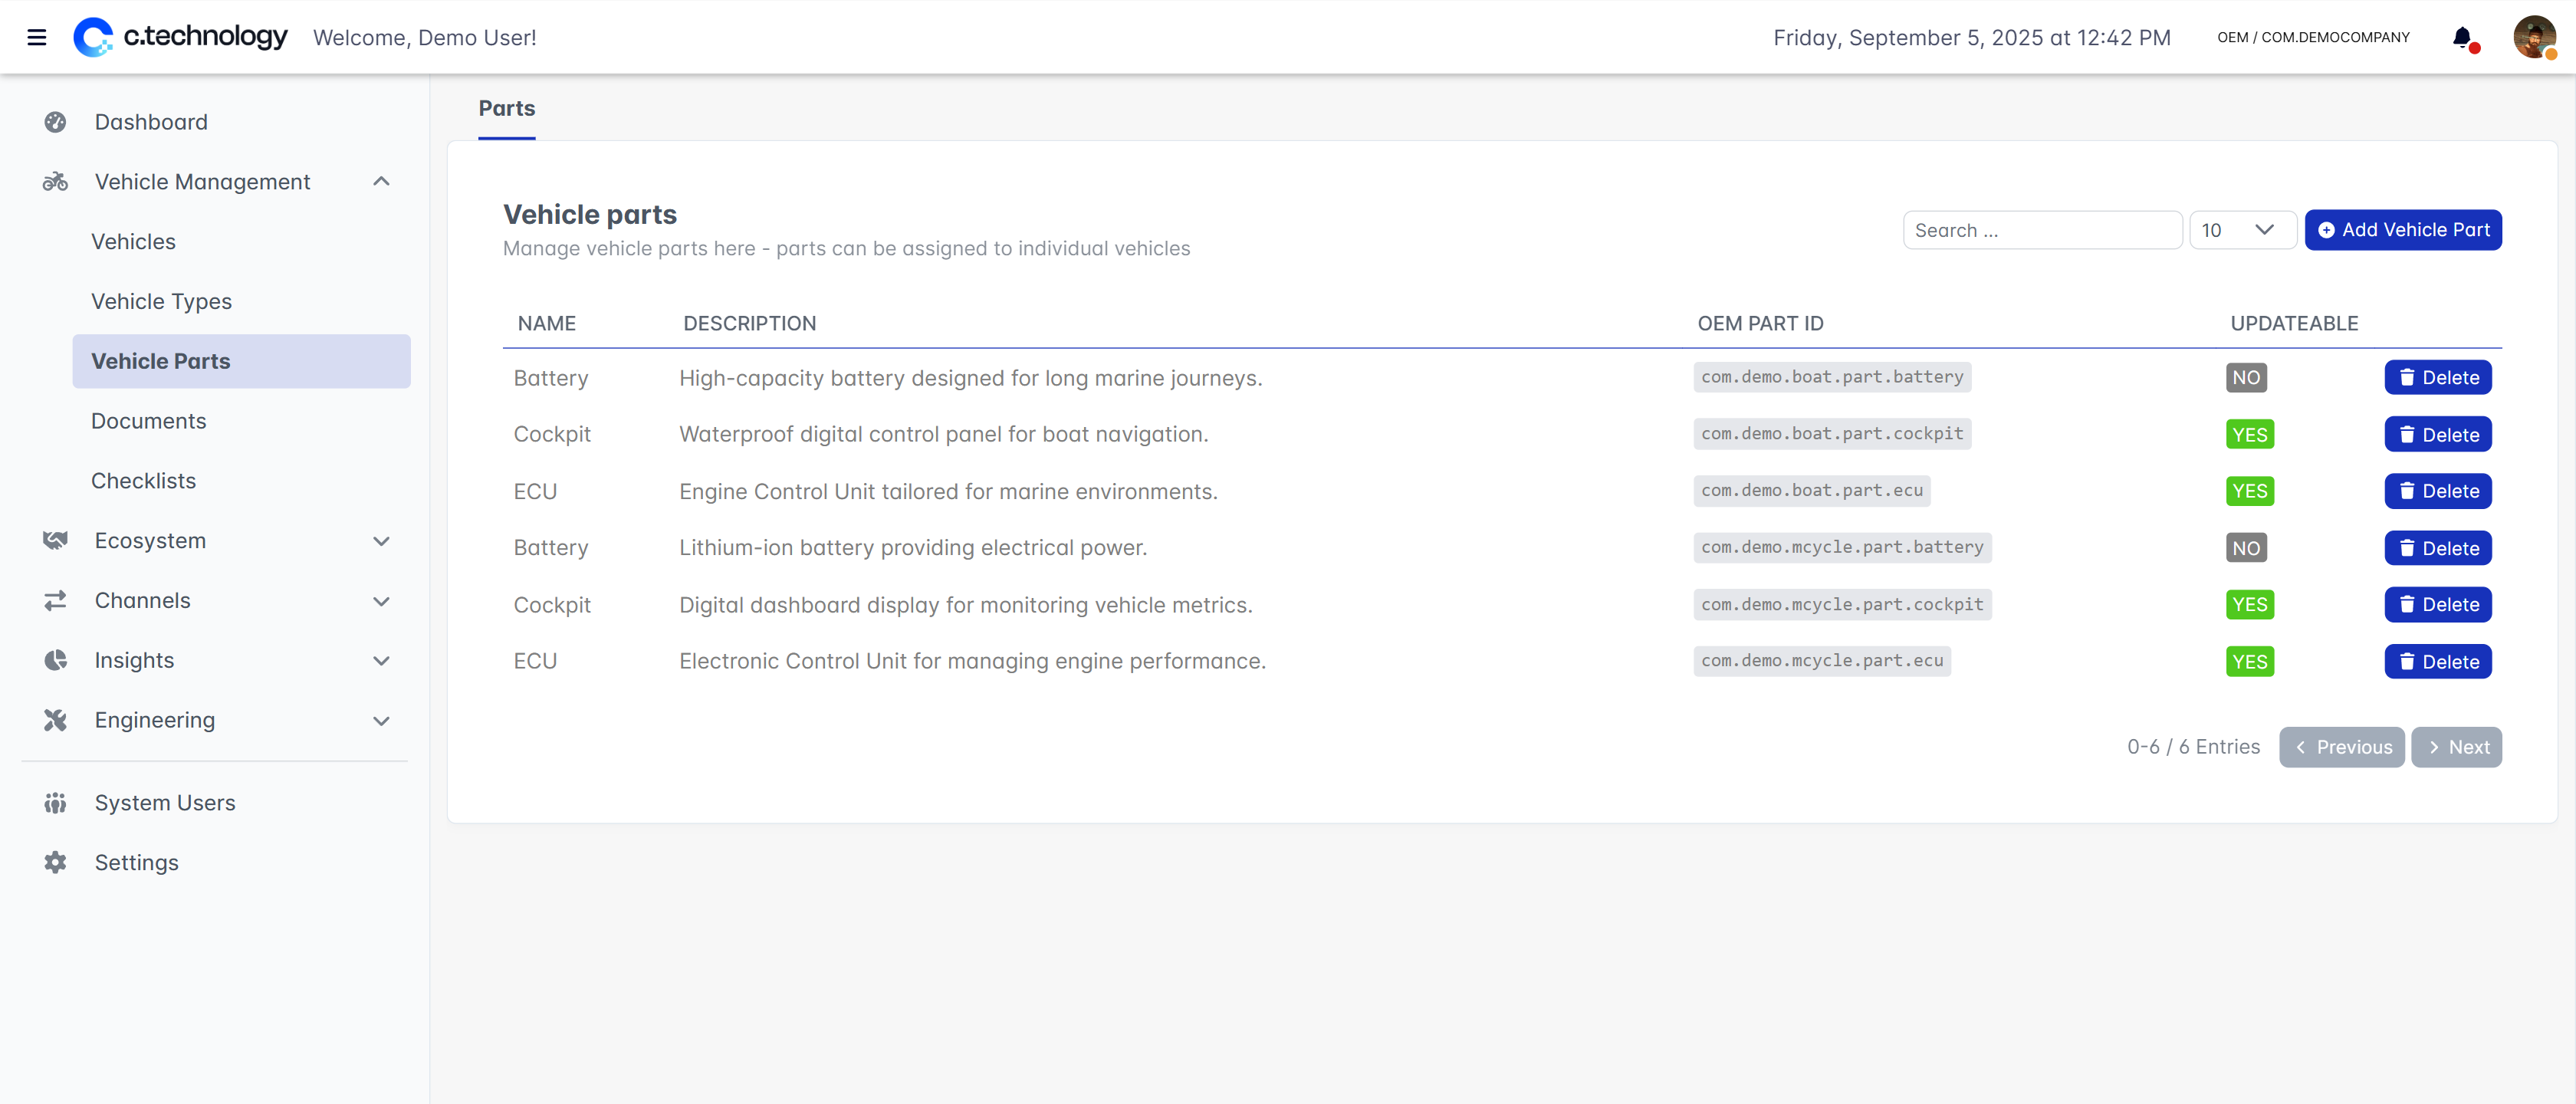This screenshot has height=1104, width=2576.
Task: Click the Next pagination button
Action: pyautogui.click(x=2456, y=747)
